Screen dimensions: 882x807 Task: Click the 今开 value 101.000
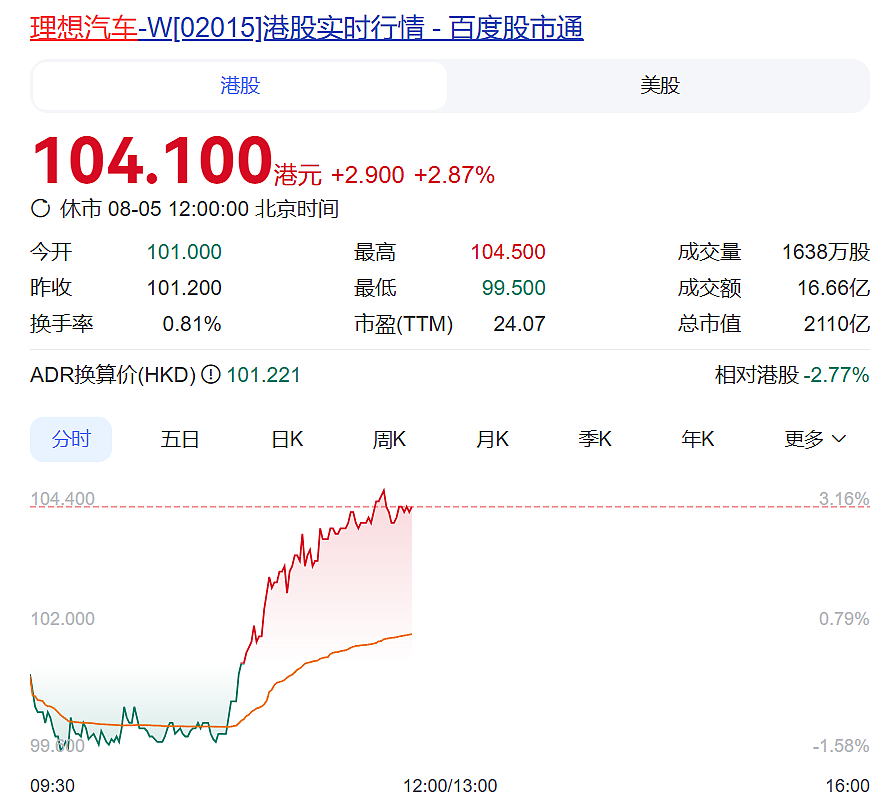(184, 252)
